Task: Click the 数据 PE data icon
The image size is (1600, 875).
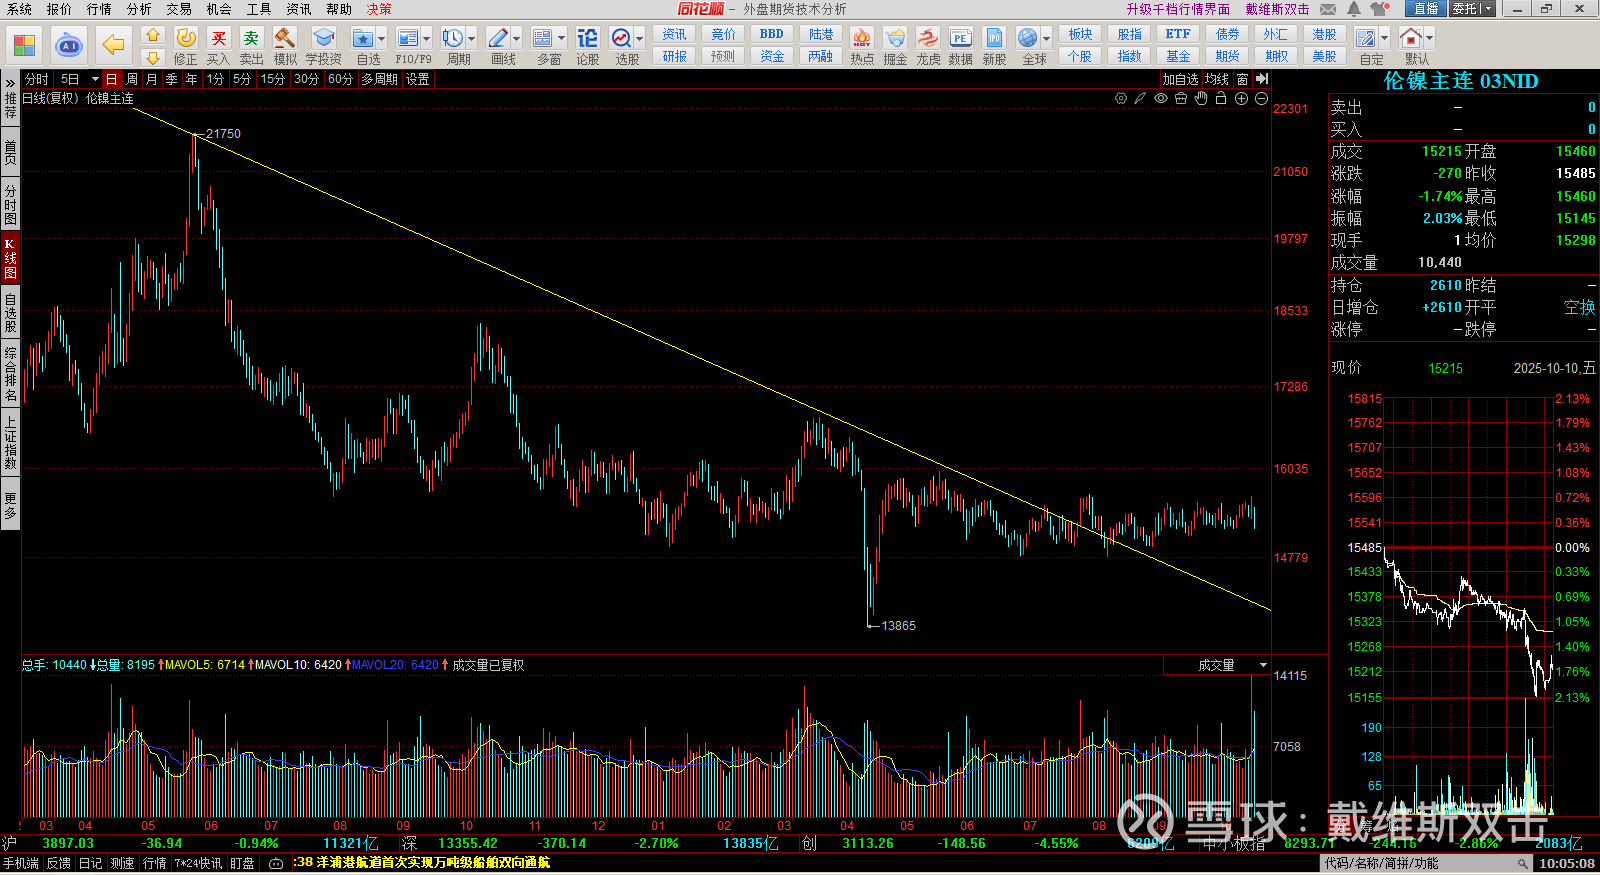Action: tap(960, 46)
